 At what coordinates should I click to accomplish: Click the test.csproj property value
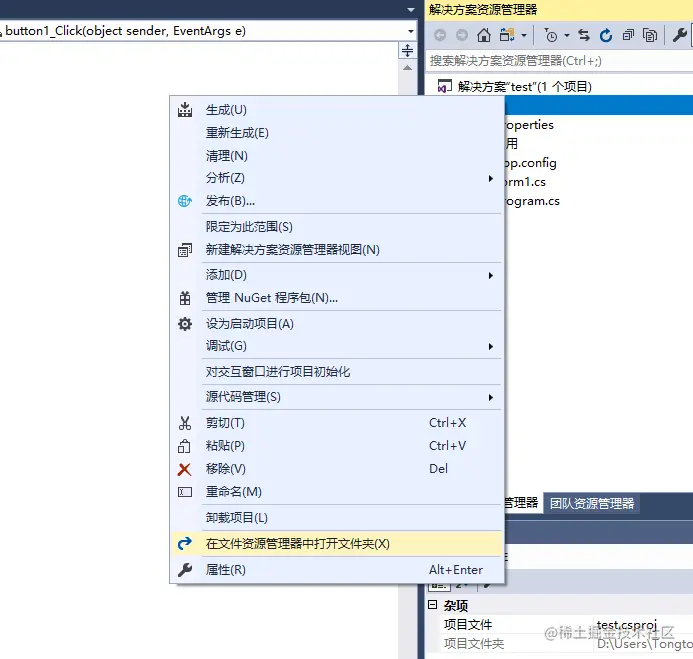pos(627,625)
